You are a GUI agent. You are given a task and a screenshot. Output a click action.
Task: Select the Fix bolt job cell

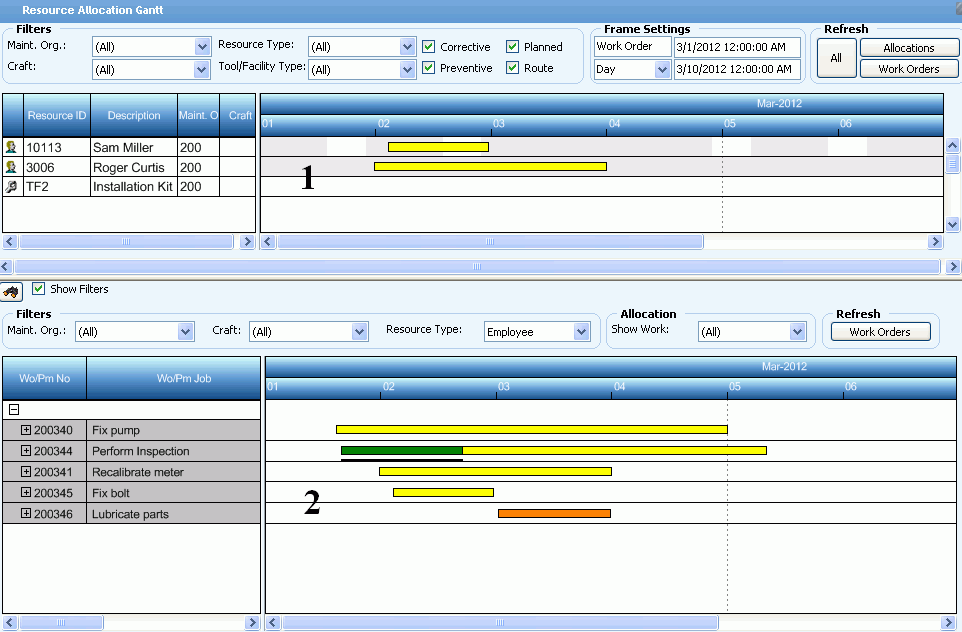[x=174, y=493]
